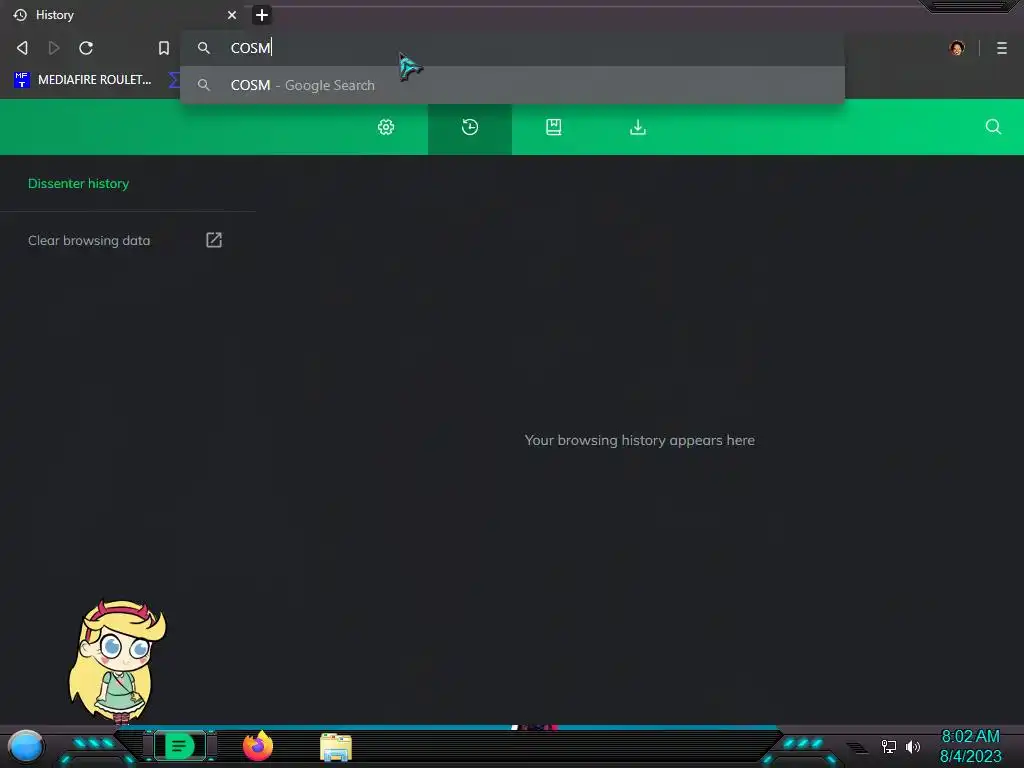Search history with the magnifier icon
The width and height of the screenshot is (1024, 768).
coord(993,127)
